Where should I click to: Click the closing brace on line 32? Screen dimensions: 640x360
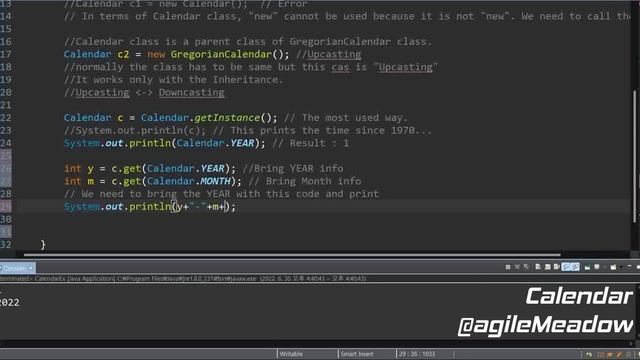(43, 244)
